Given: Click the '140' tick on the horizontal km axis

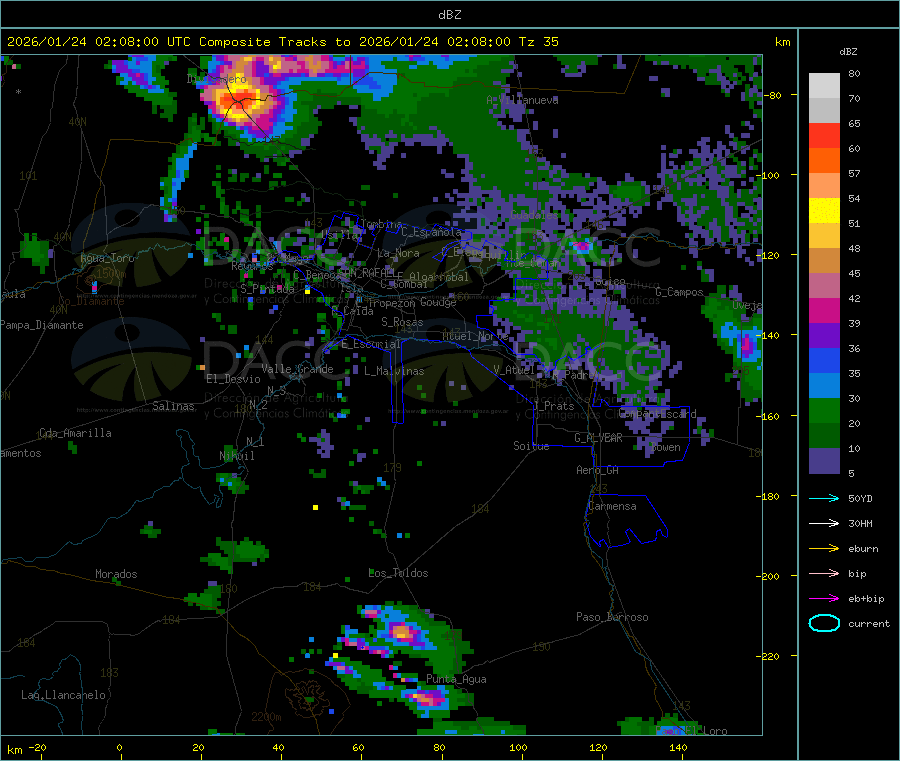Looking at the screenshot, I should coord(678,747).
